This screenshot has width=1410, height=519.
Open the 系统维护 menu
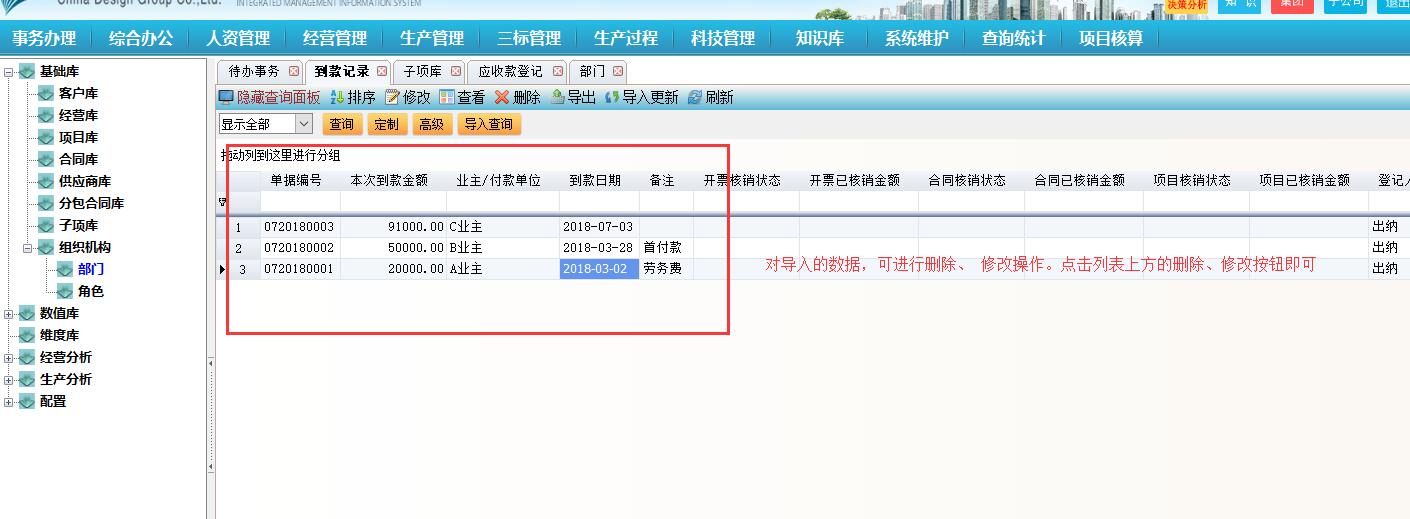point(916,38)
